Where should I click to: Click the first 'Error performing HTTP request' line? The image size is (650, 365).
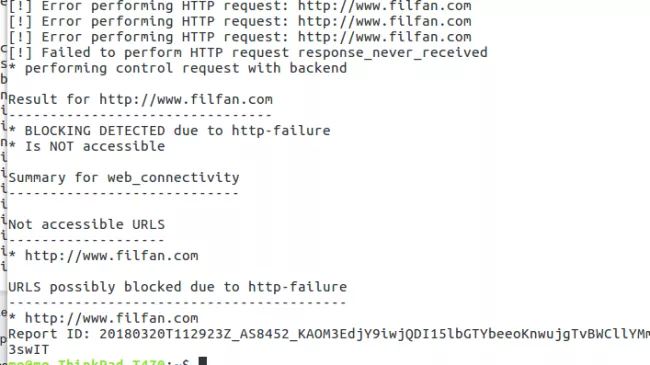click(x=240, y=6)
